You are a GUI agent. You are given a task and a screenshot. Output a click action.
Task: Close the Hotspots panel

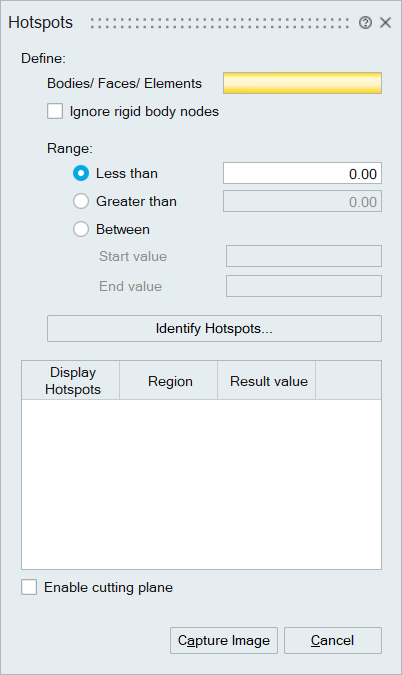coord(385,22)
